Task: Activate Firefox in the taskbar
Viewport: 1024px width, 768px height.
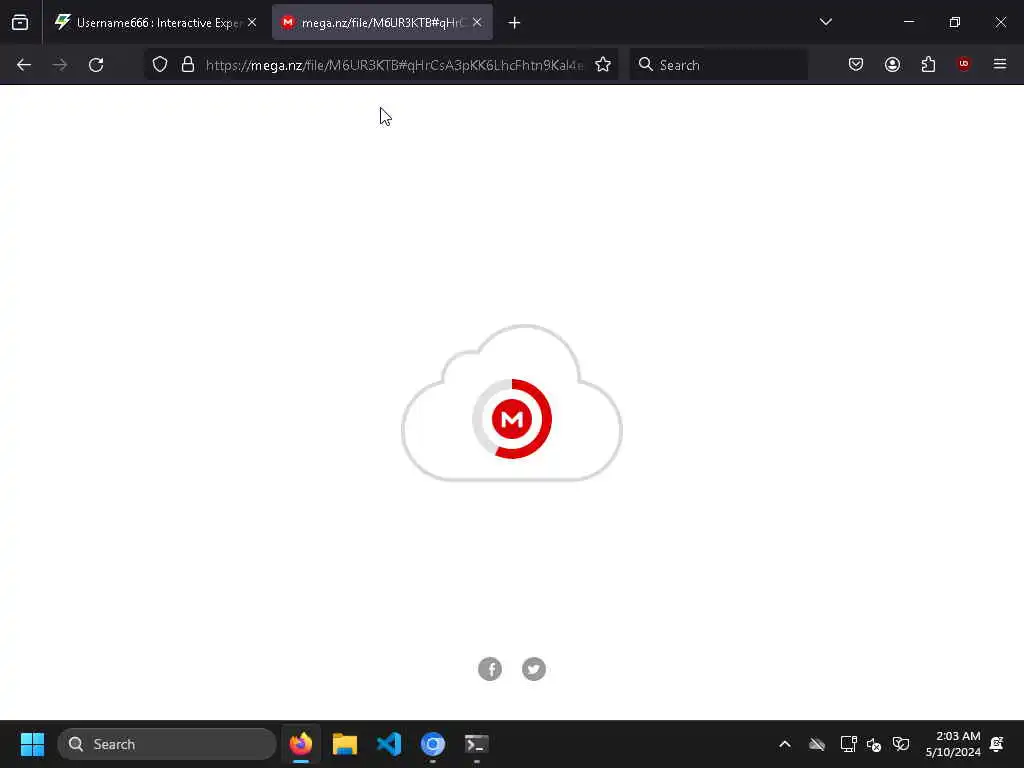Action: click(x=301, y=744)
